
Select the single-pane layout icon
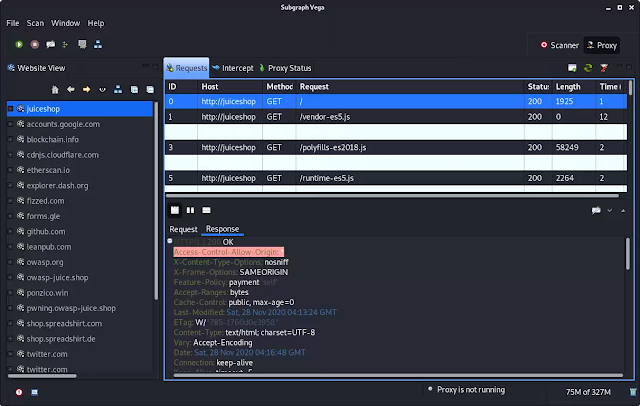pos(207,210)
